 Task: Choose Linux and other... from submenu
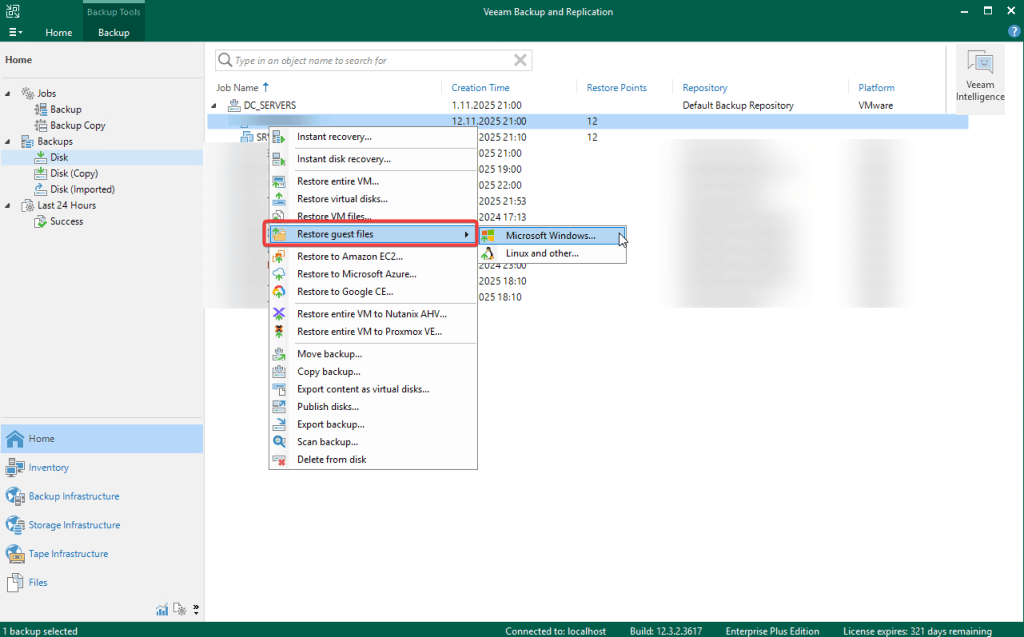click(552, 253)
